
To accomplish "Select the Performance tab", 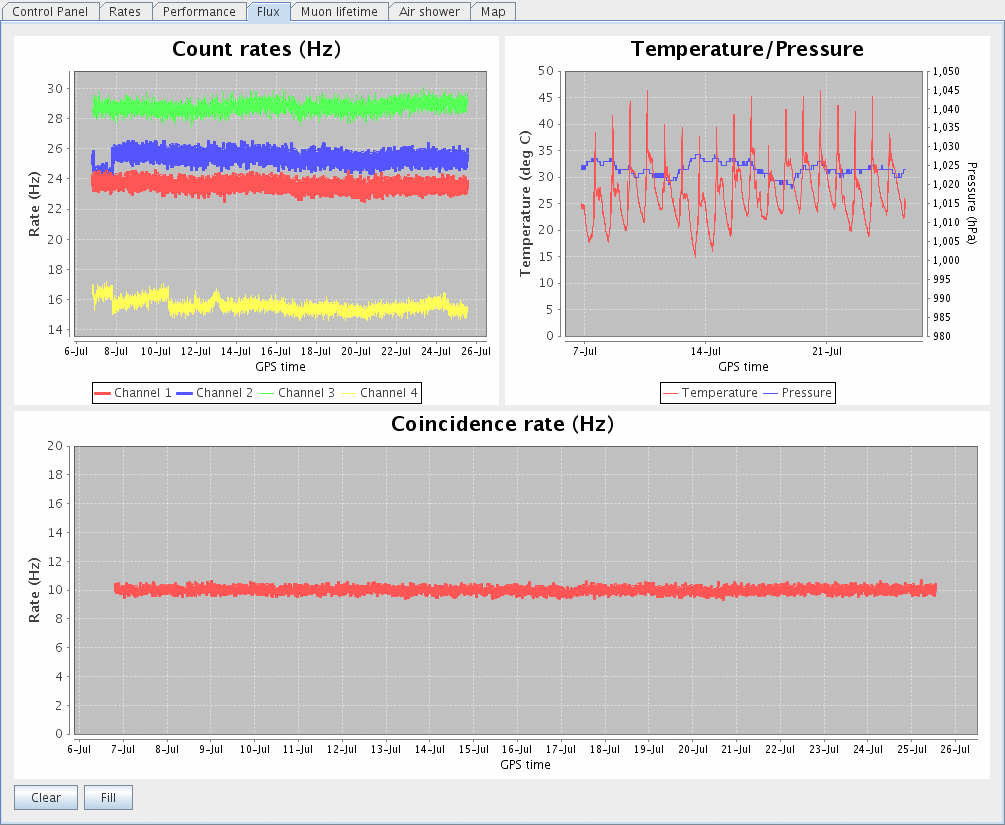I will [199, 12].
